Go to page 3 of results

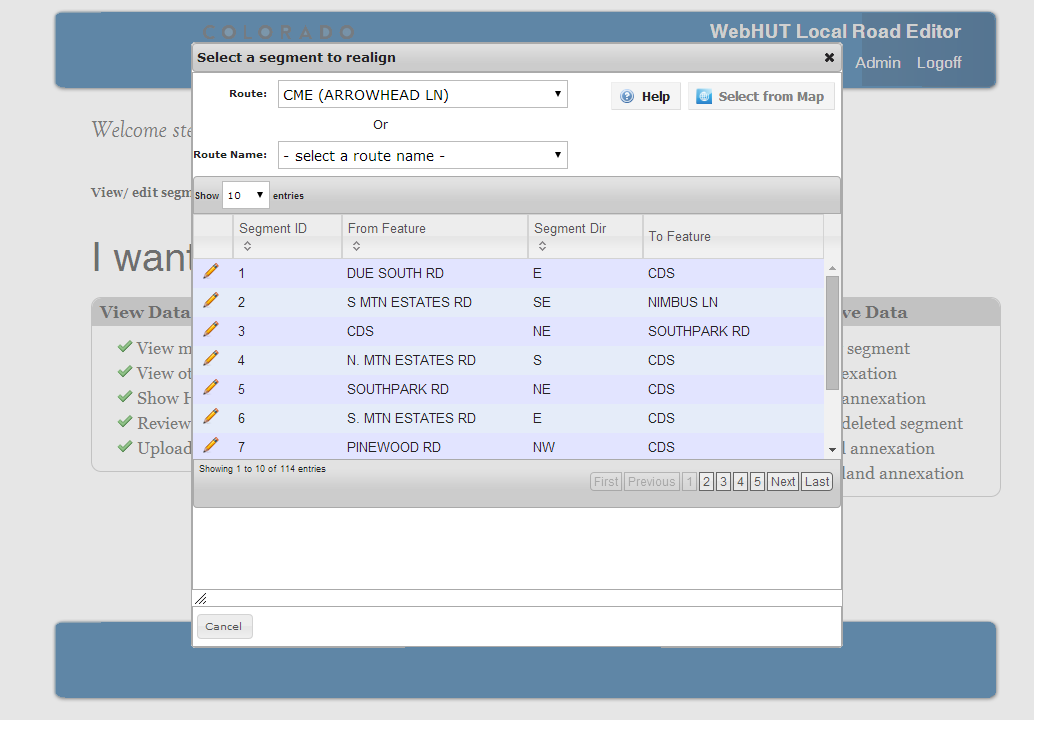723,481
